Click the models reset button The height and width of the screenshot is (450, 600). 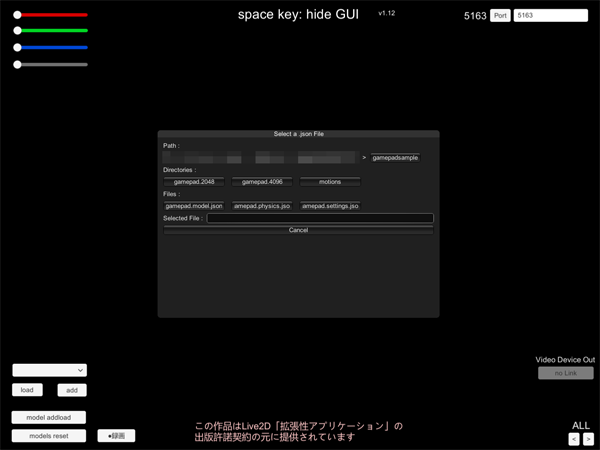[49, 436]
